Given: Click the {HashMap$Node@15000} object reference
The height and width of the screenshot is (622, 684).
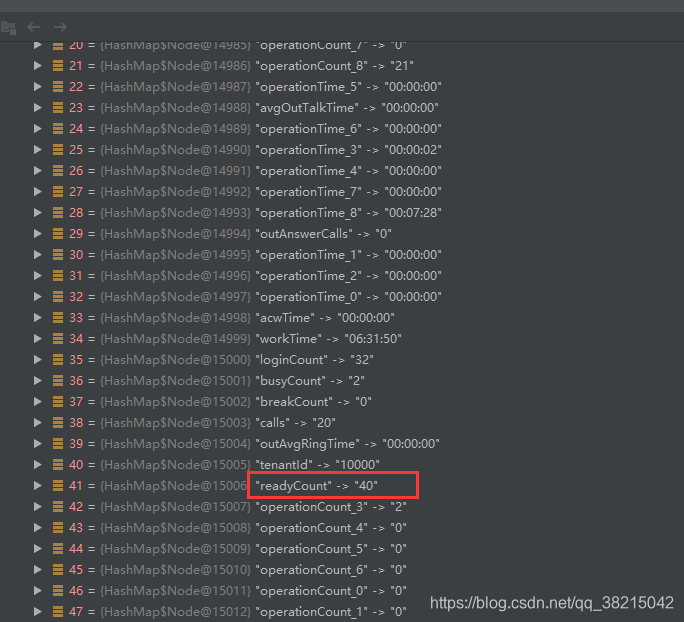Looking at the screenshot, I should point(176,360).
